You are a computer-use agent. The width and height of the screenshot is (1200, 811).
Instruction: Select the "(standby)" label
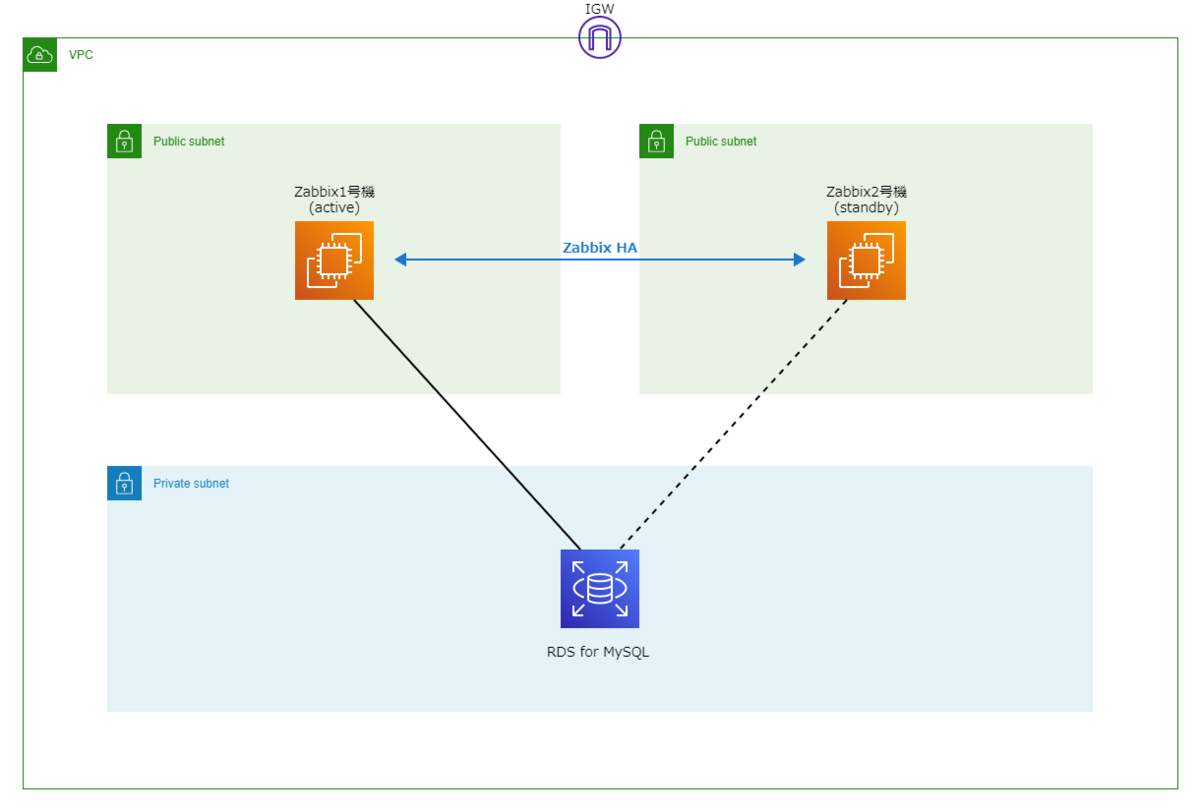[866, 208]
